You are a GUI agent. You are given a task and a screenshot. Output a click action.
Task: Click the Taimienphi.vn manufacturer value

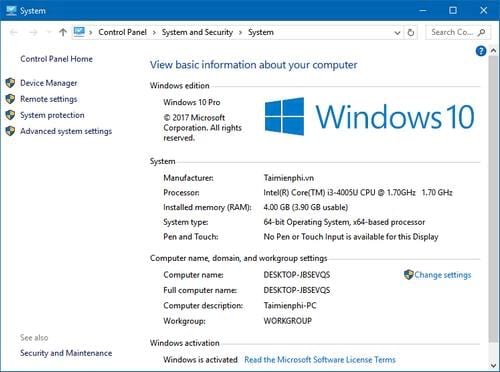[x=289, y=178]
